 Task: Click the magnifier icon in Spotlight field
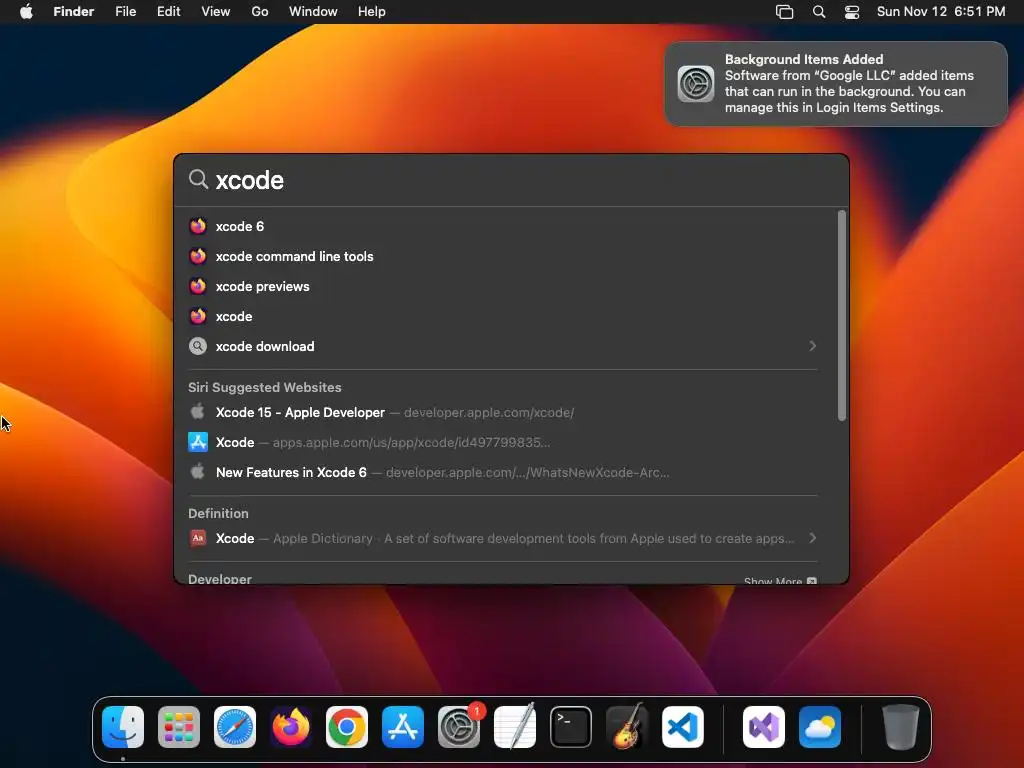tap(198, 179)
